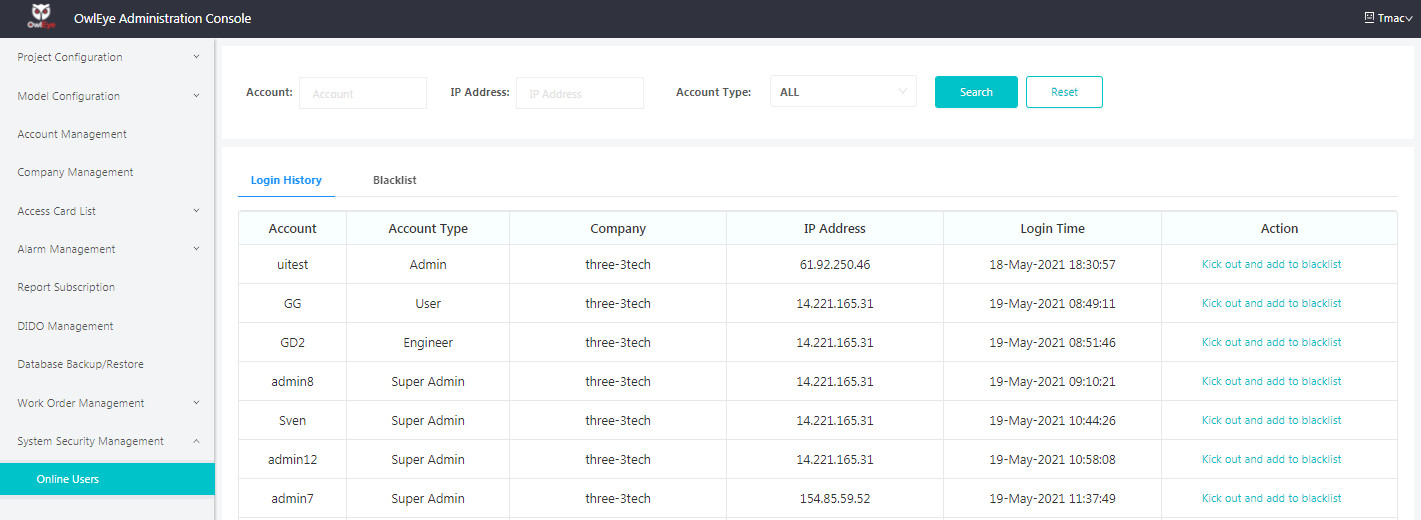Expand Access Card List submenu
The image size is (1421, 520).
(107, 211)
